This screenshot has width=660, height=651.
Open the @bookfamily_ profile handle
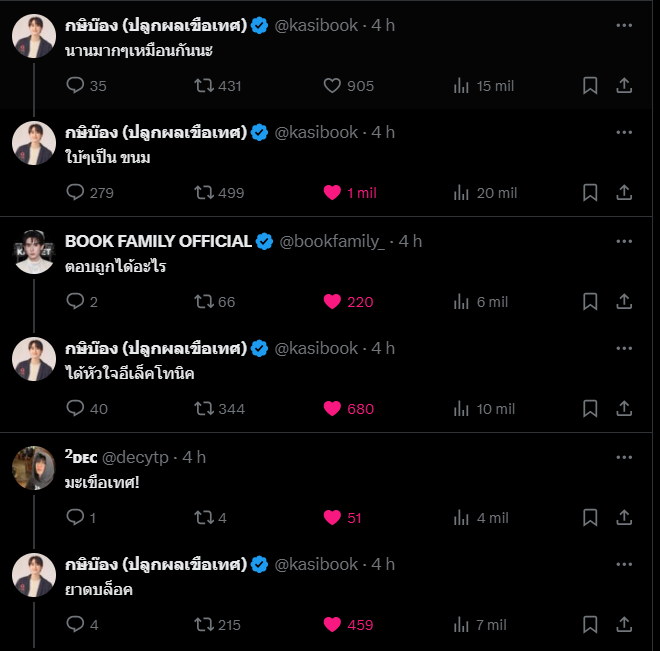tap(332, 242)
